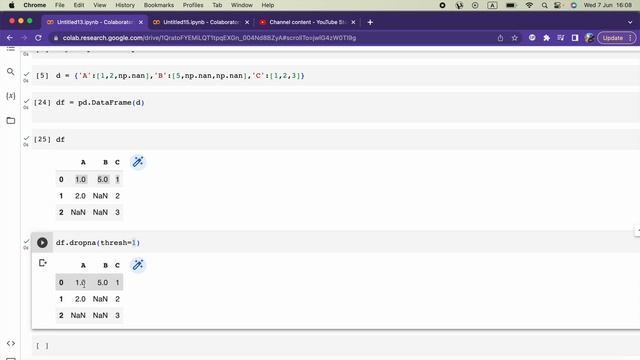The height and width of the screenshot is (360, 640).
Task: Open the code snippets panel
Action: (11, 343)
